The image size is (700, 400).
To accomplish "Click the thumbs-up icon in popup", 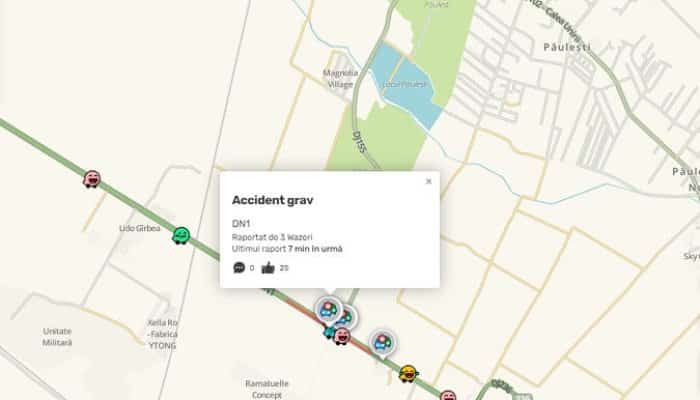I will click(268, 267).
